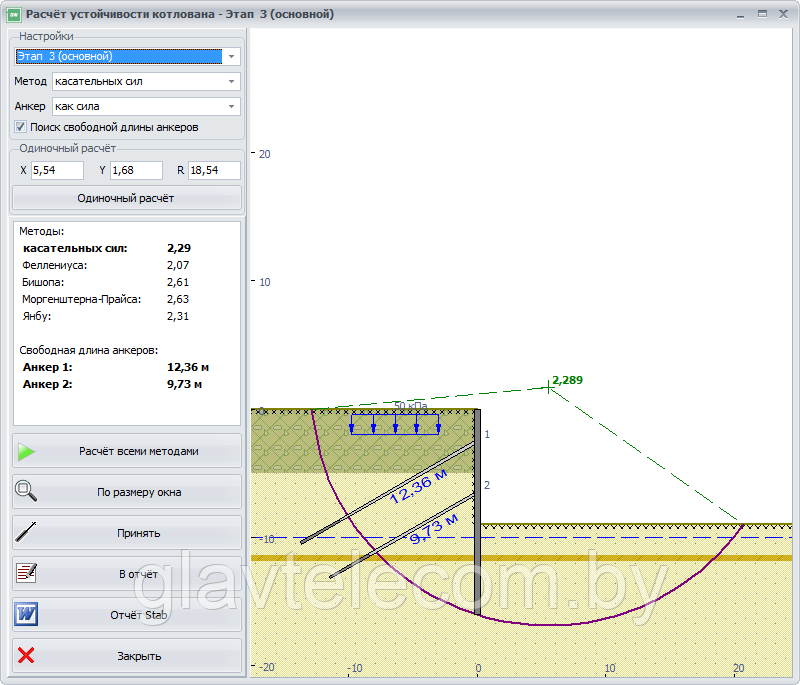The image size is (800, 685).
Task: Click the report notepad icon
Action: pyautogui.click(x=26, y=573)
